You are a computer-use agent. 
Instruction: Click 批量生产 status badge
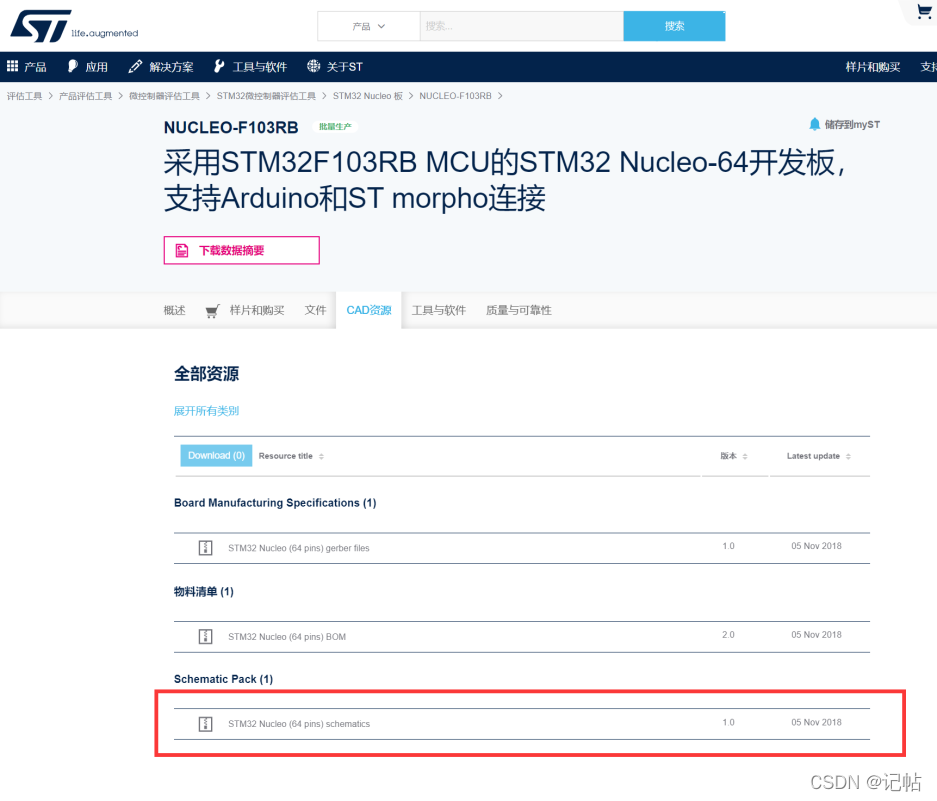click(335, 127)
